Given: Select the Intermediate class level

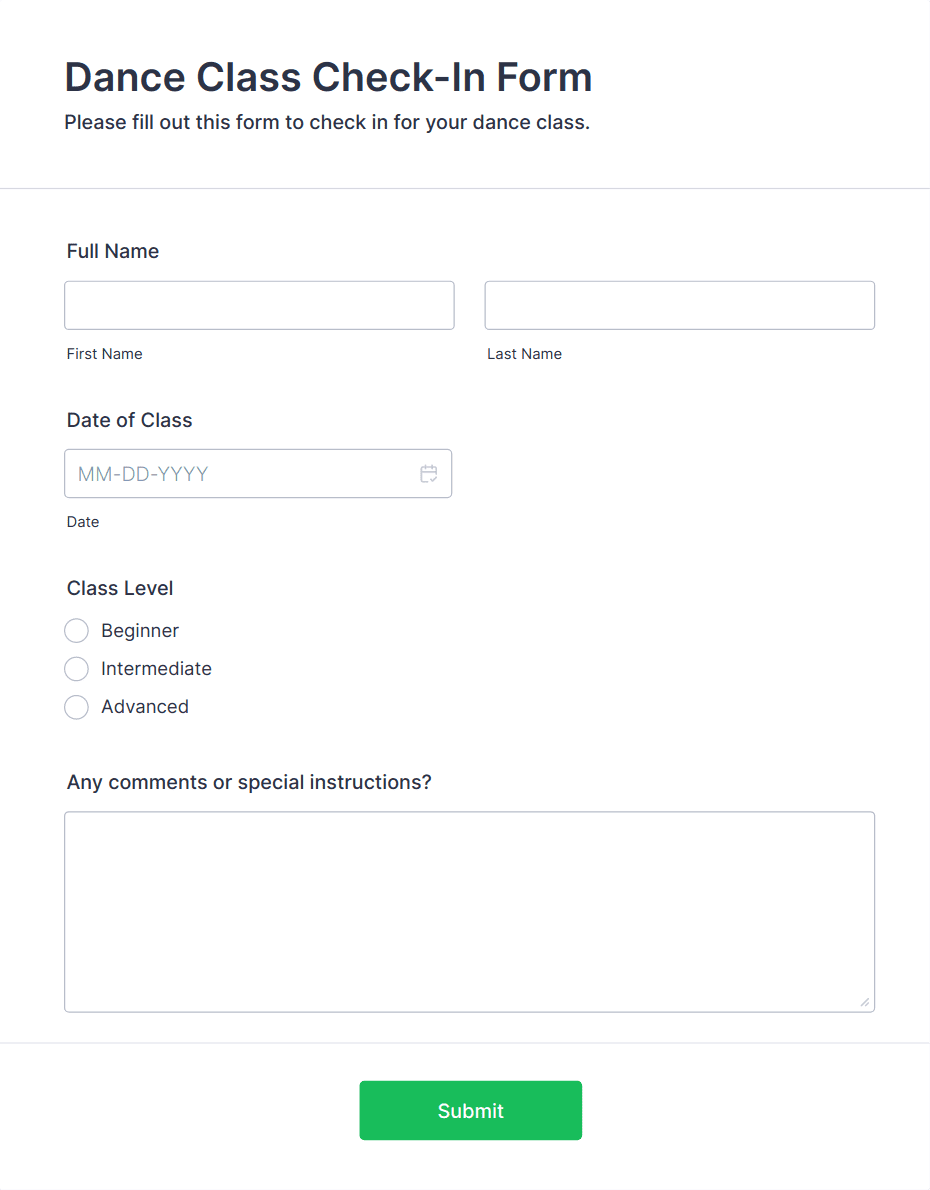Looking at the screenshot, I should coord(76,668).
